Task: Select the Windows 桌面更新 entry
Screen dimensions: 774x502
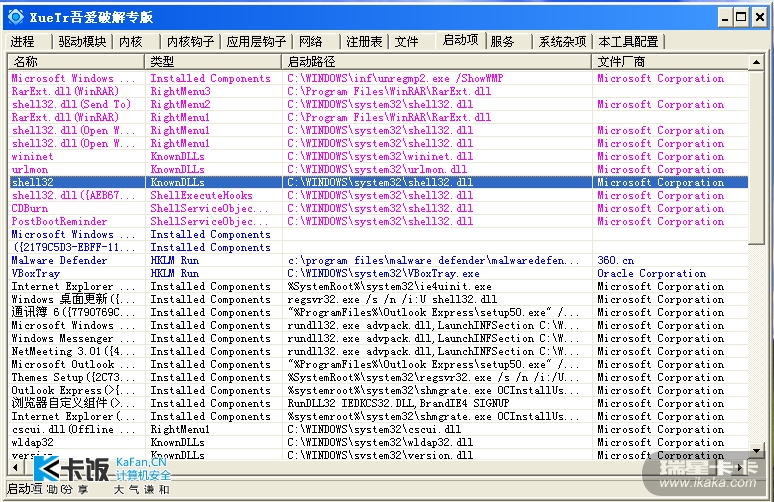Action: [378, 299]
